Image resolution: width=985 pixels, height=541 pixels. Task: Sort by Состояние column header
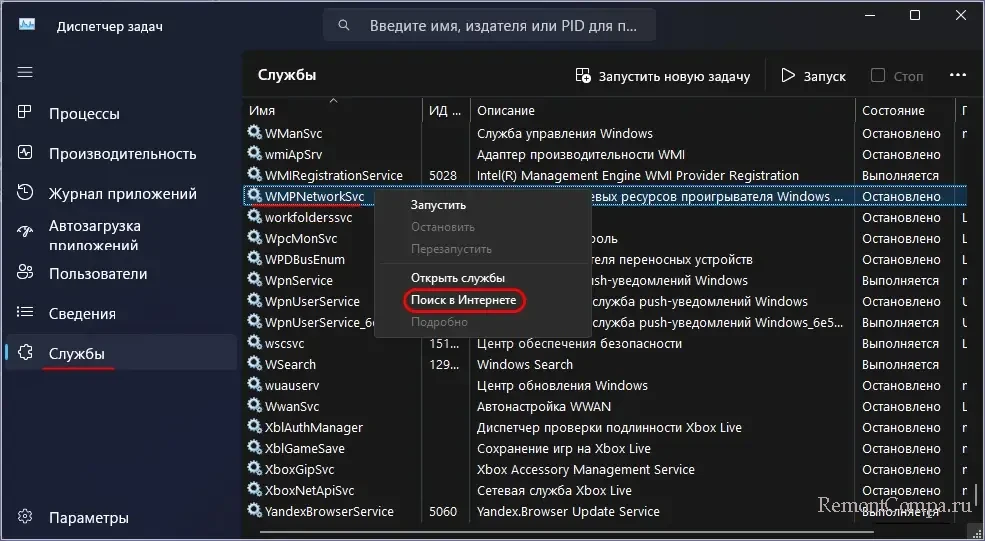tap(893, 111)
